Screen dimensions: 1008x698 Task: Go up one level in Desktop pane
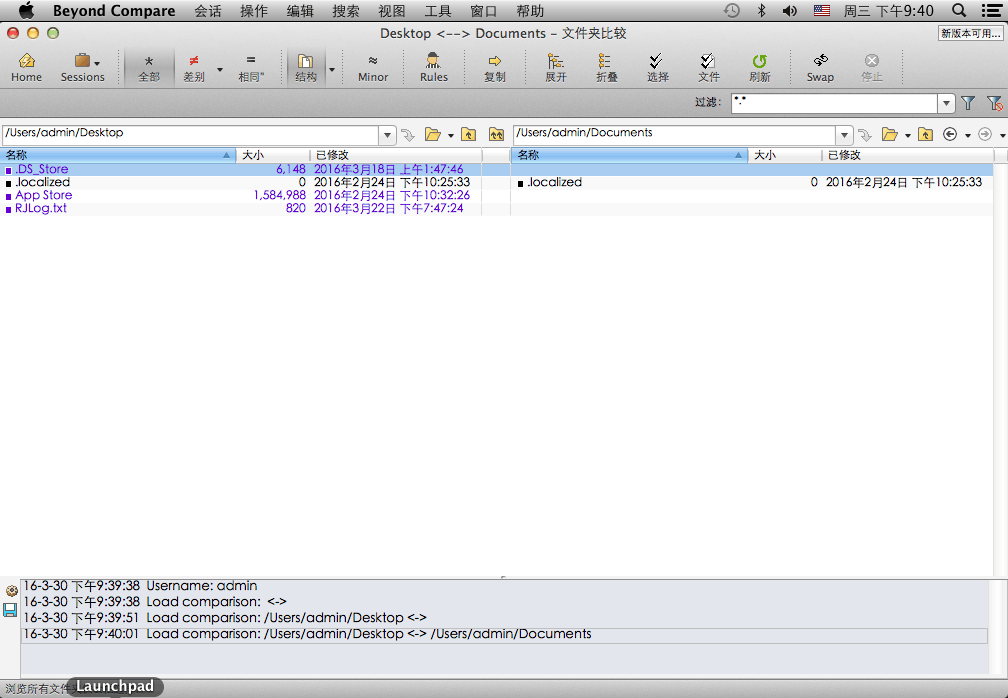(x=469, y=135)
